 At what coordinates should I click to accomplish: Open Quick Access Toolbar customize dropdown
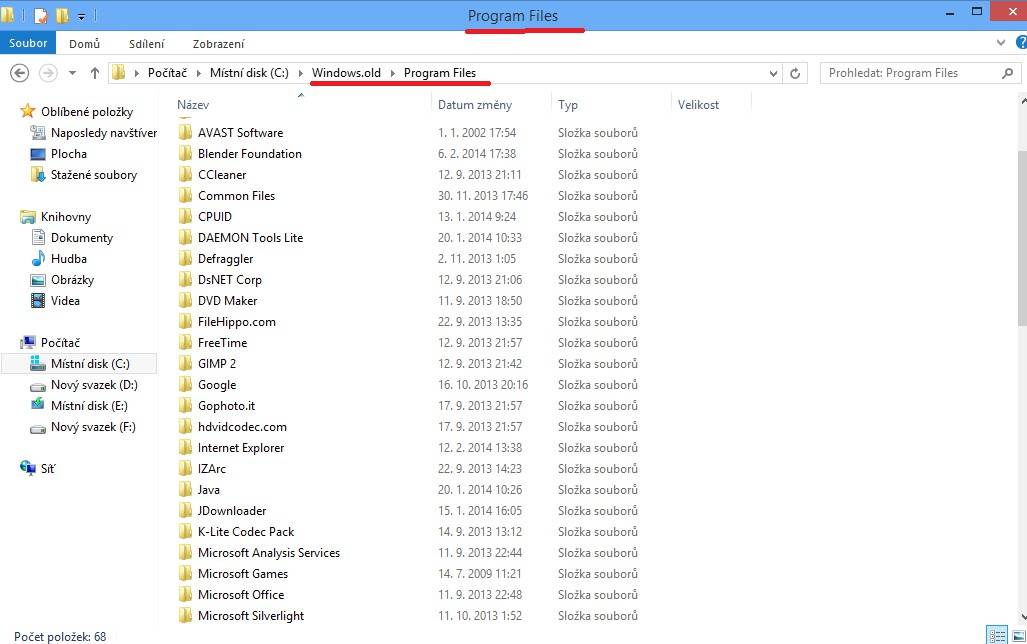[x=82, y=16]
